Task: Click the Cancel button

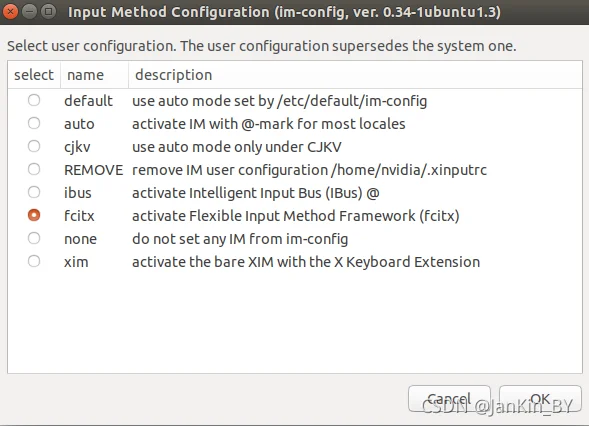Action: coord(449,399)
